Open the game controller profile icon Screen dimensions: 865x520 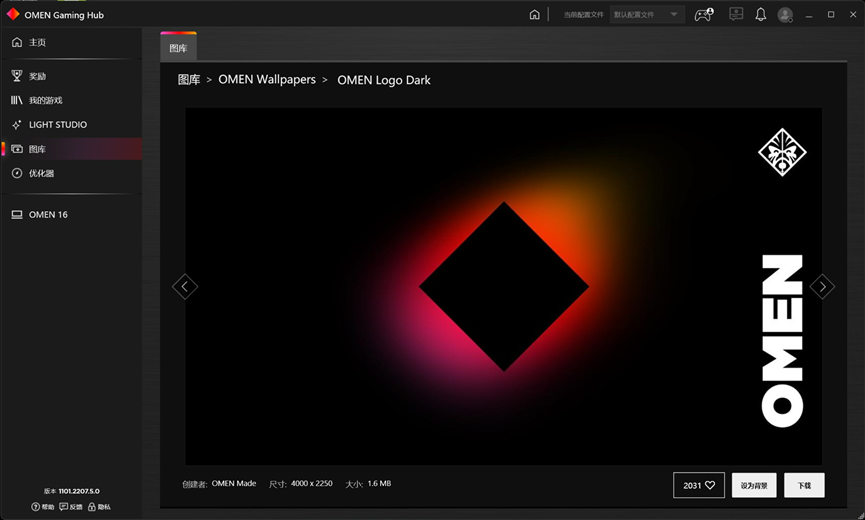click(x=704, y=15)
